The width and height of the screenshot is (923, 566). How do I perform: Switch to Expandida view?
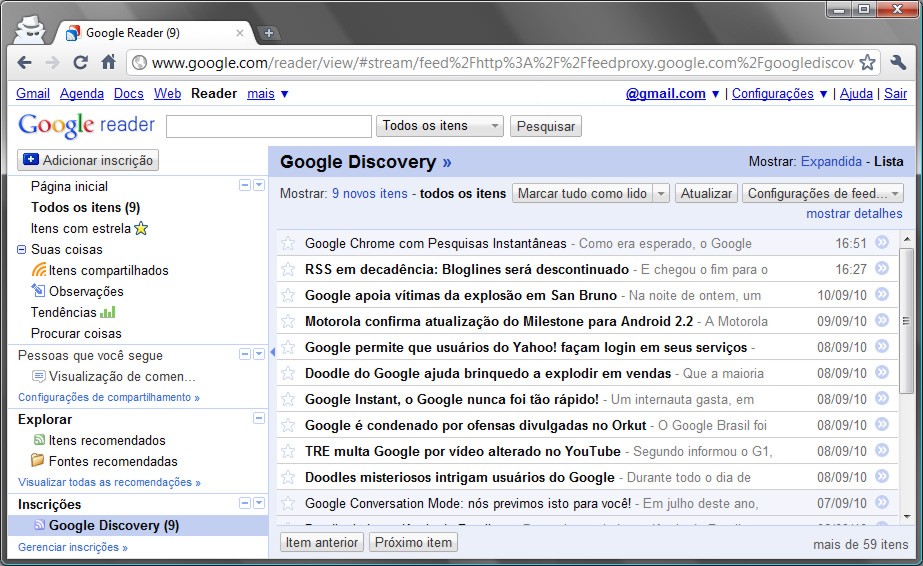tap(831, 161)
